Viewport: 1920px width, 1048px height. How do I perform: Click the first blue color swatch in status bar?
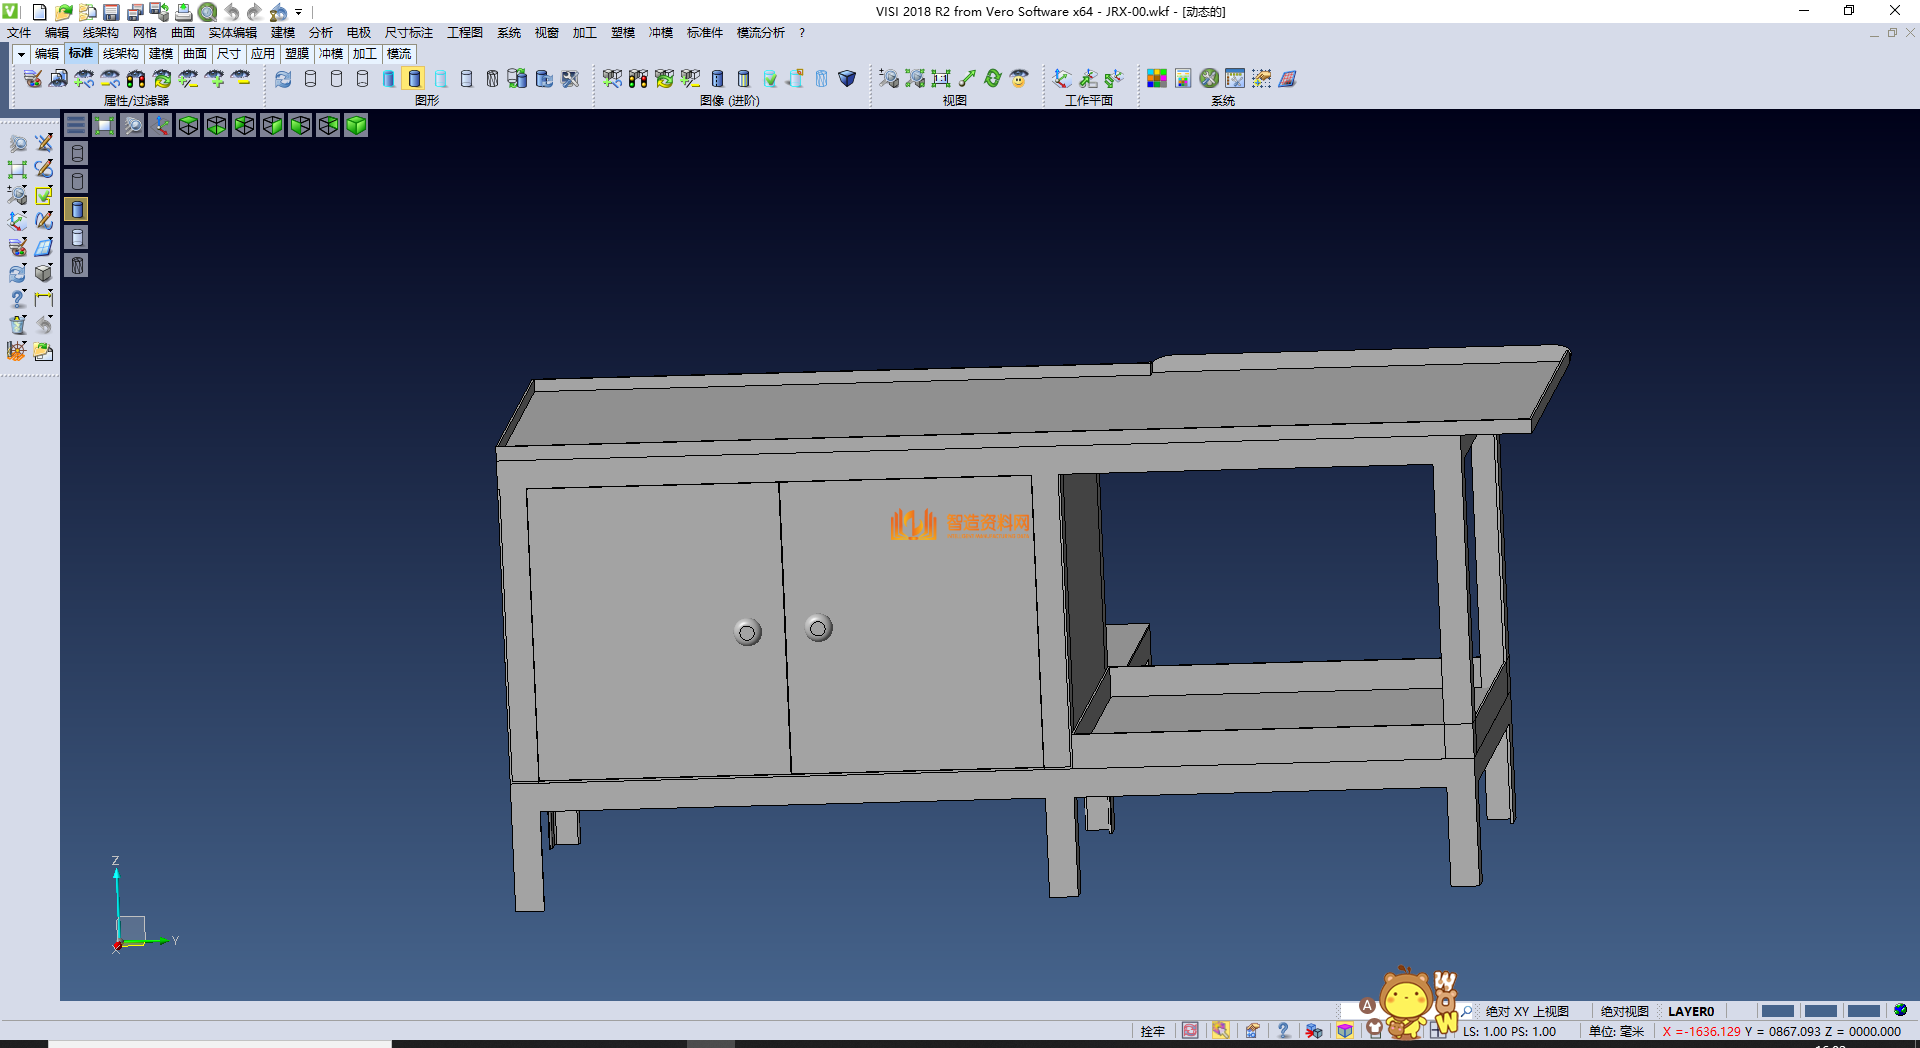1776,1011
